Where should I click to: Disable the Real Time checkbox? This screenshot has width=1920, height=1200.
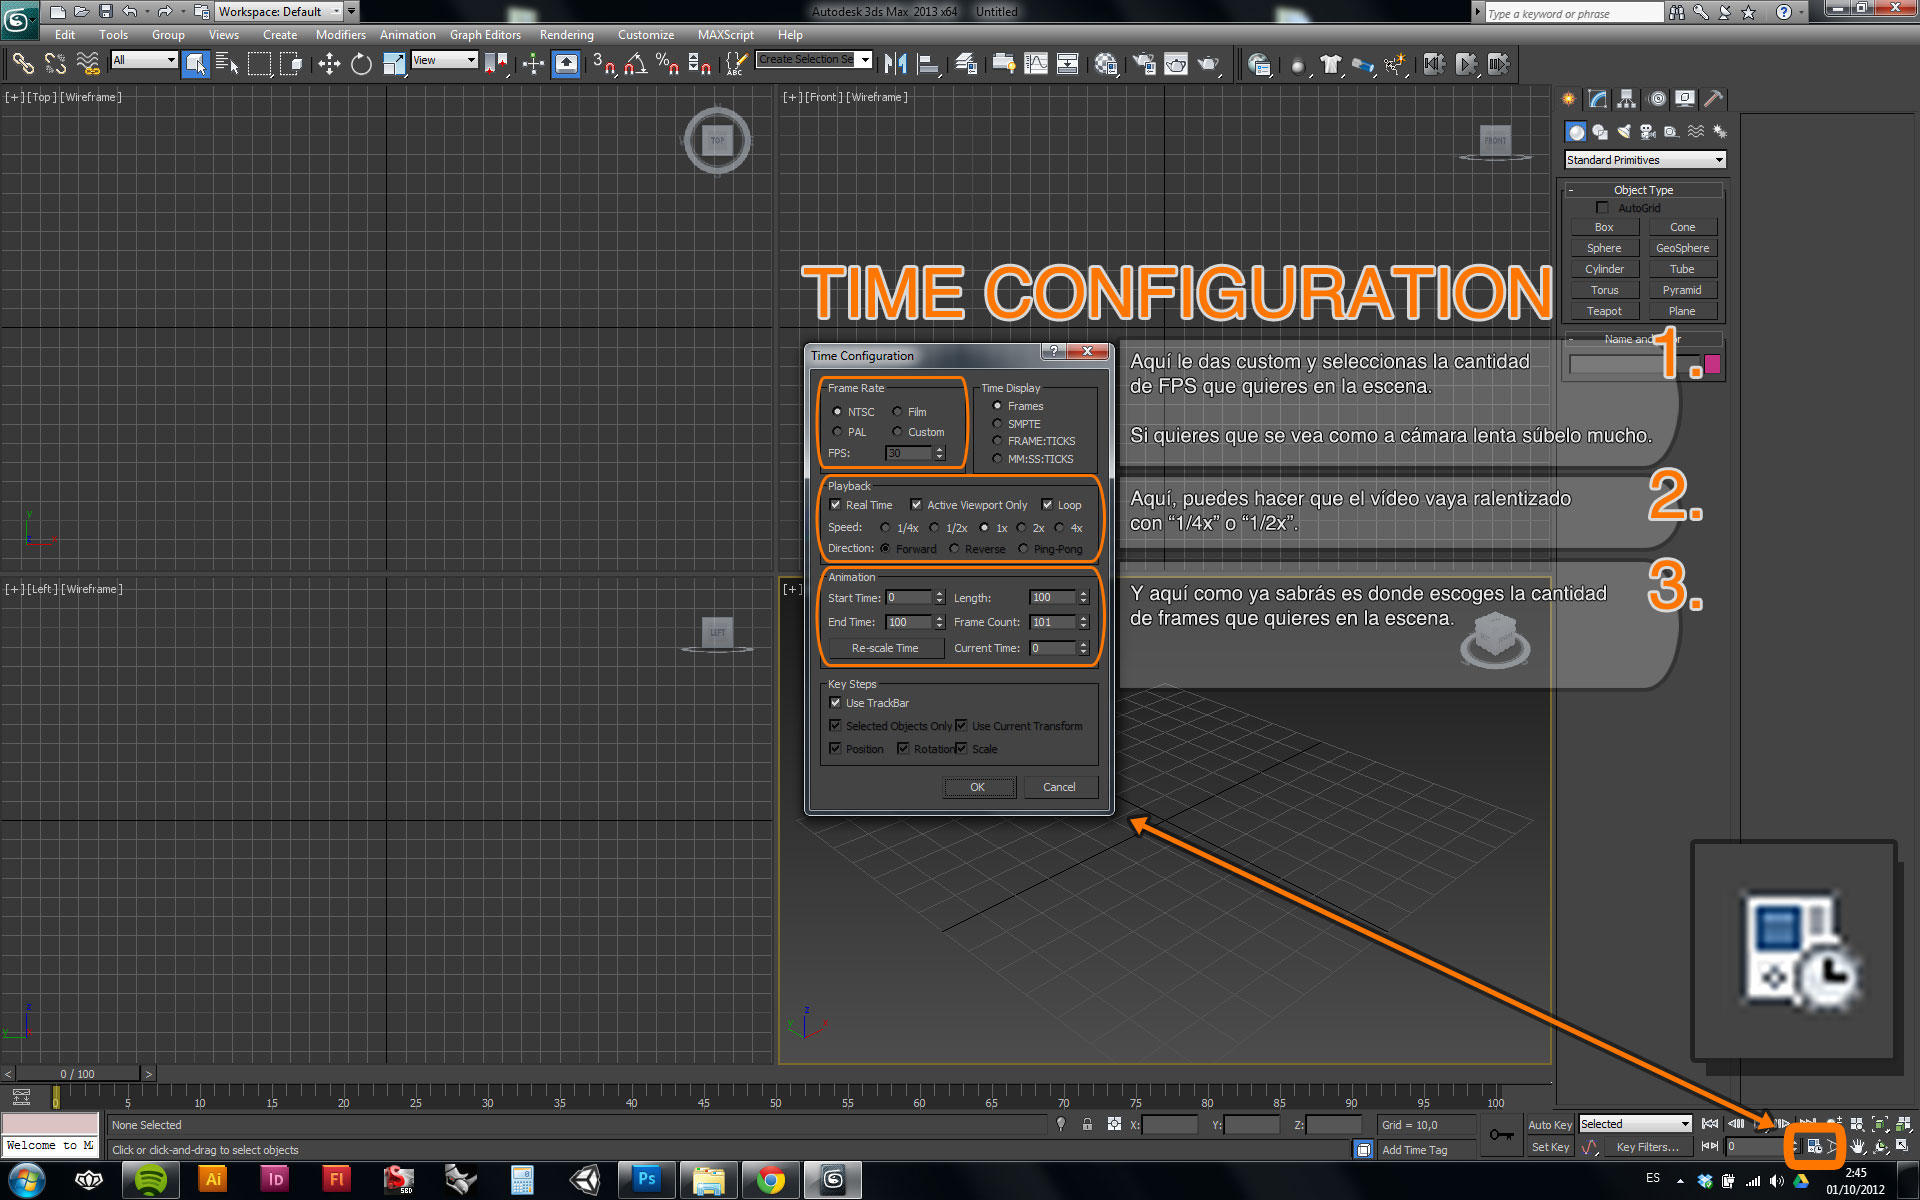click(x=836, y=505)
